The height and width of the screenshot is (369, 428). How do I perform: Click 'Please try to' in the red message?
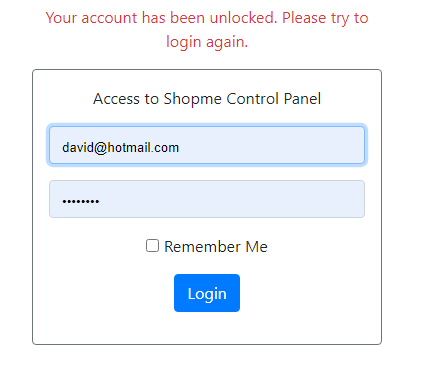325,18
